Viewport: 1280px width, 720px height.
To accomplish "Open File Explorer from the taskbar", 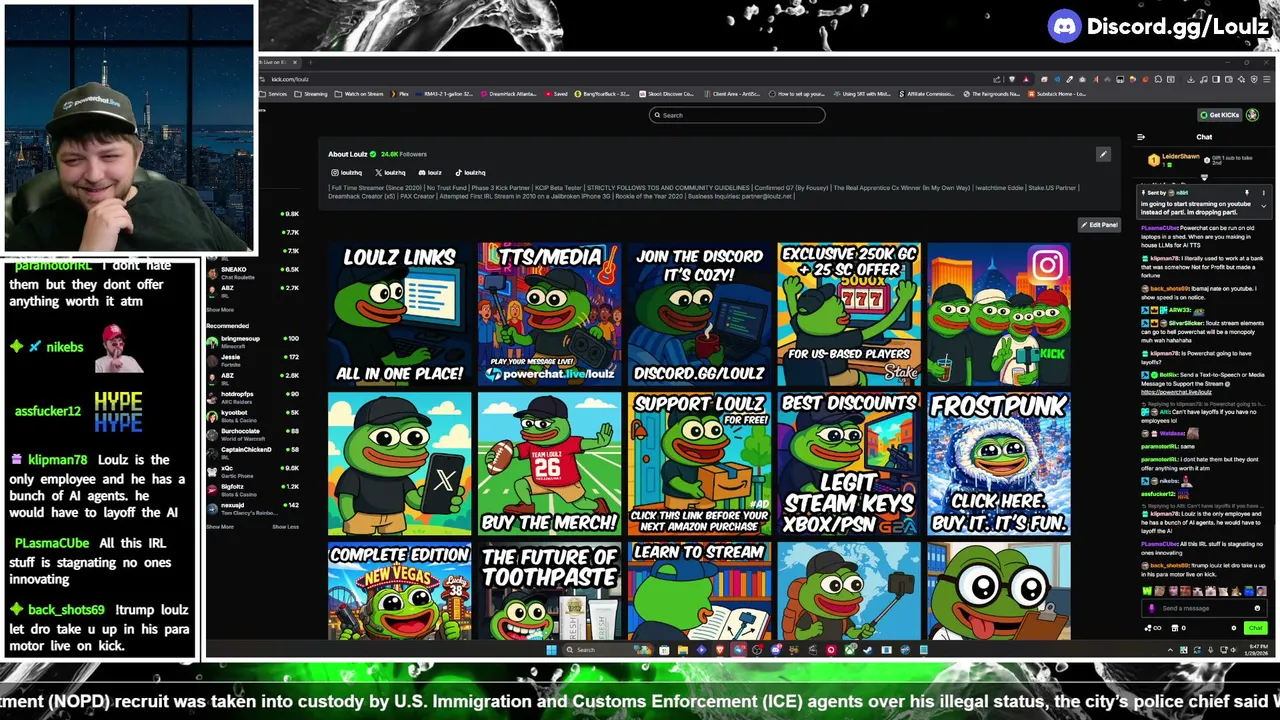I will (683, 650).
